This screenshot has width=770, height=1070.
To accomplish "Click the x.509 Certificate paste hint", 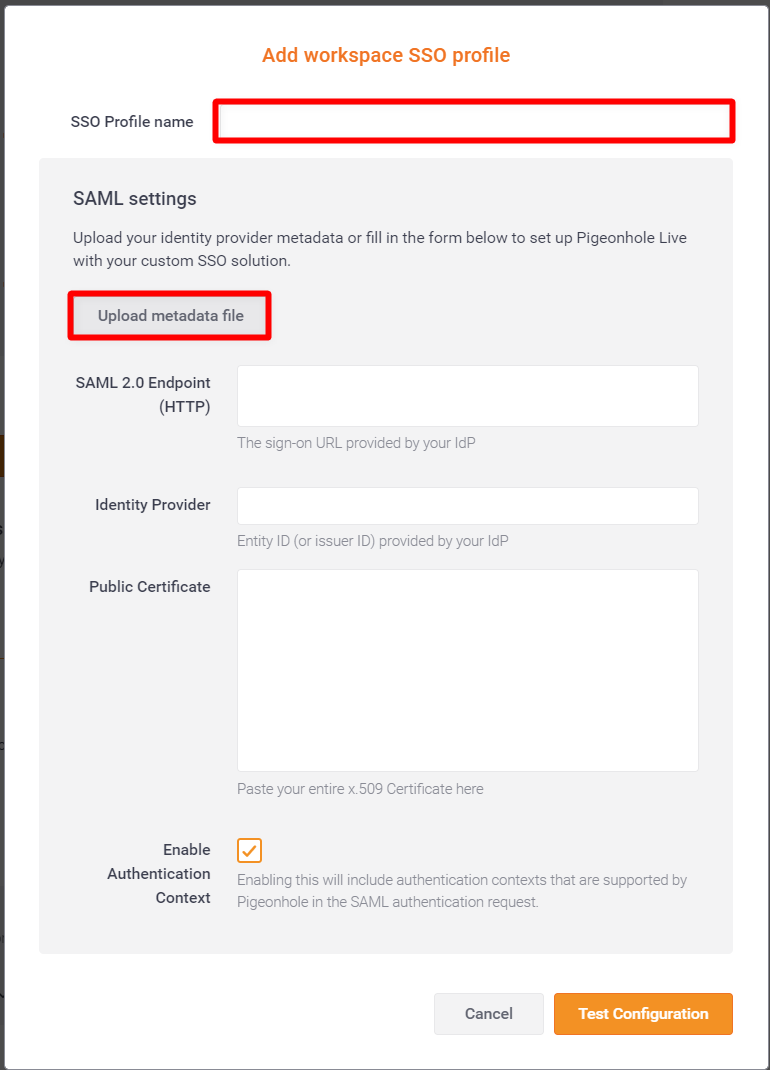I will [360, 789].
